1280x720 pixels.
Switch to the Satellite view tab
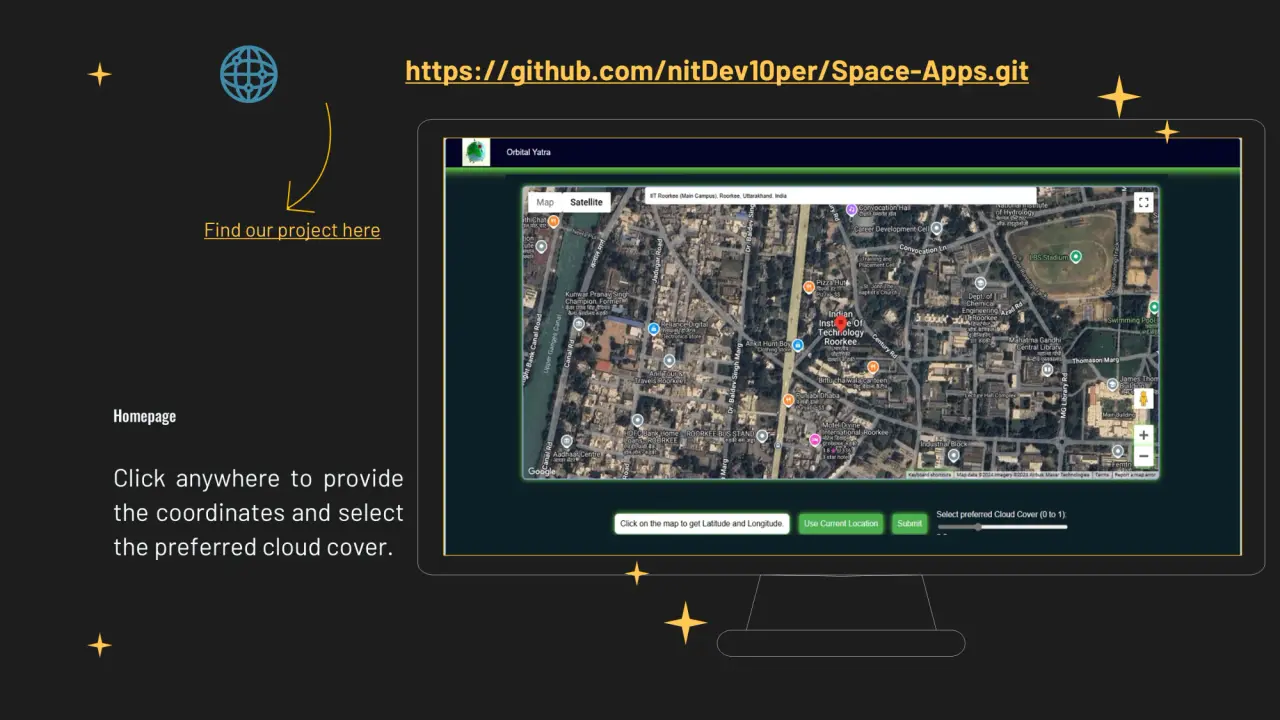click(x=586, y=202)
